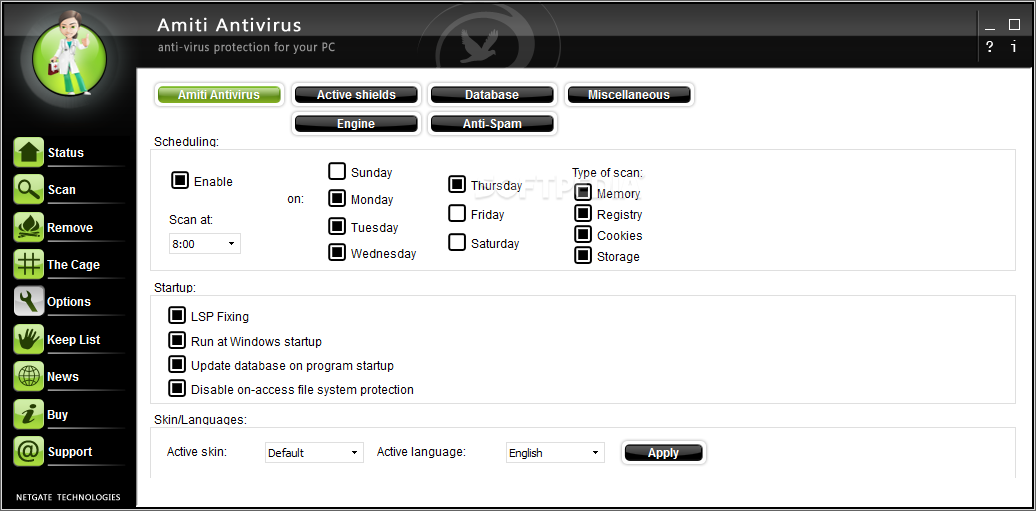
Task: Open the Active skin dropdown
Action: 314,453
